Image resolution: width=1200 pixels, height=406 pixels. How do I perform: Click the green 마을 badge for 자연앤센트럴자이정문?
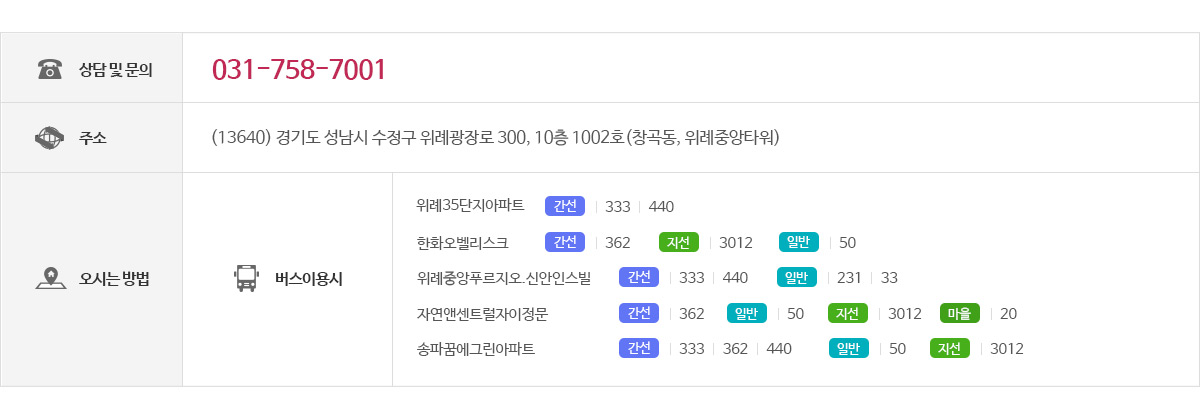tap(960, 313)
